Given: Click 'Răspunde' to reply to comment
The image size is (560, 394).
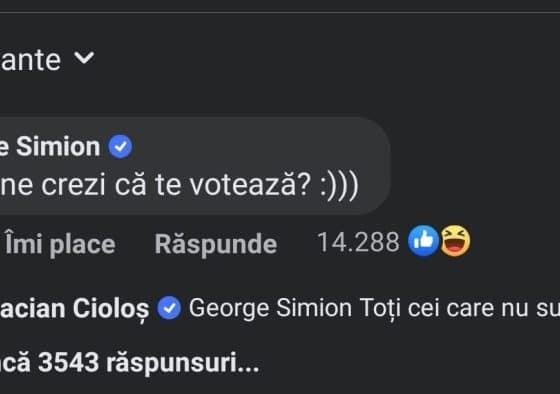Looking at the screenshot, I should [216, 245].
